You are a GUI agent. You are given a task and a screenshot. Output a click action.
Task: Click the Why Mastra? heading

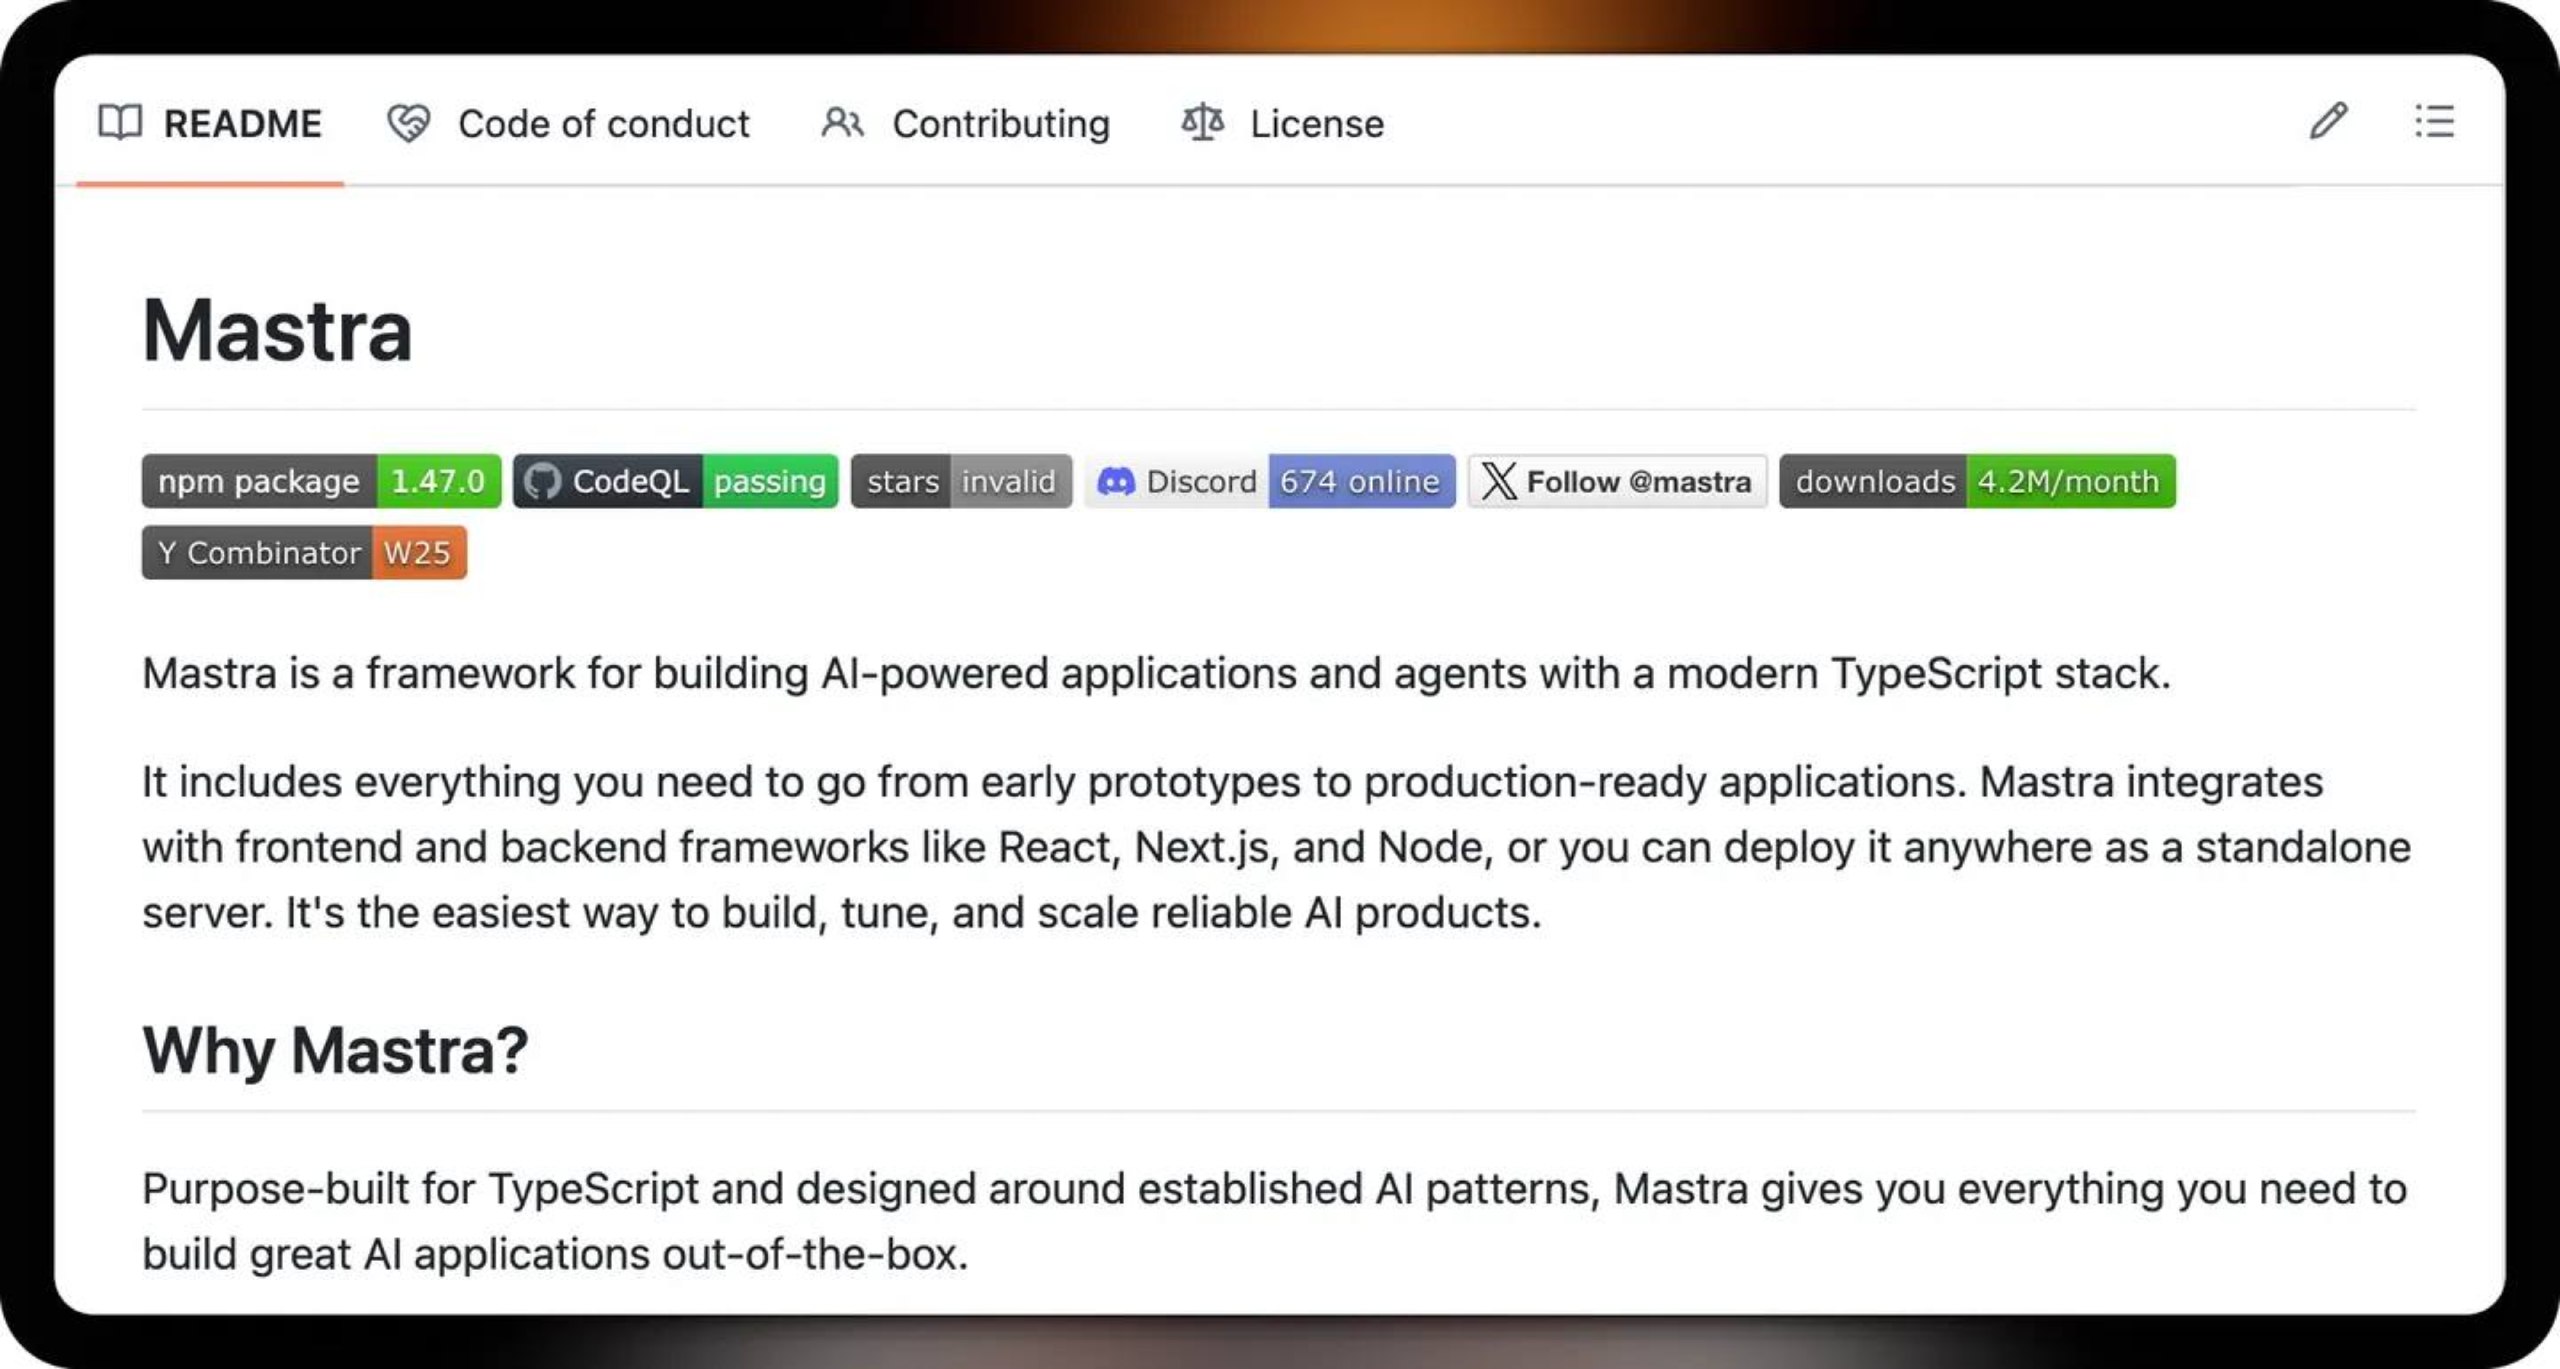pos(335,1050)
